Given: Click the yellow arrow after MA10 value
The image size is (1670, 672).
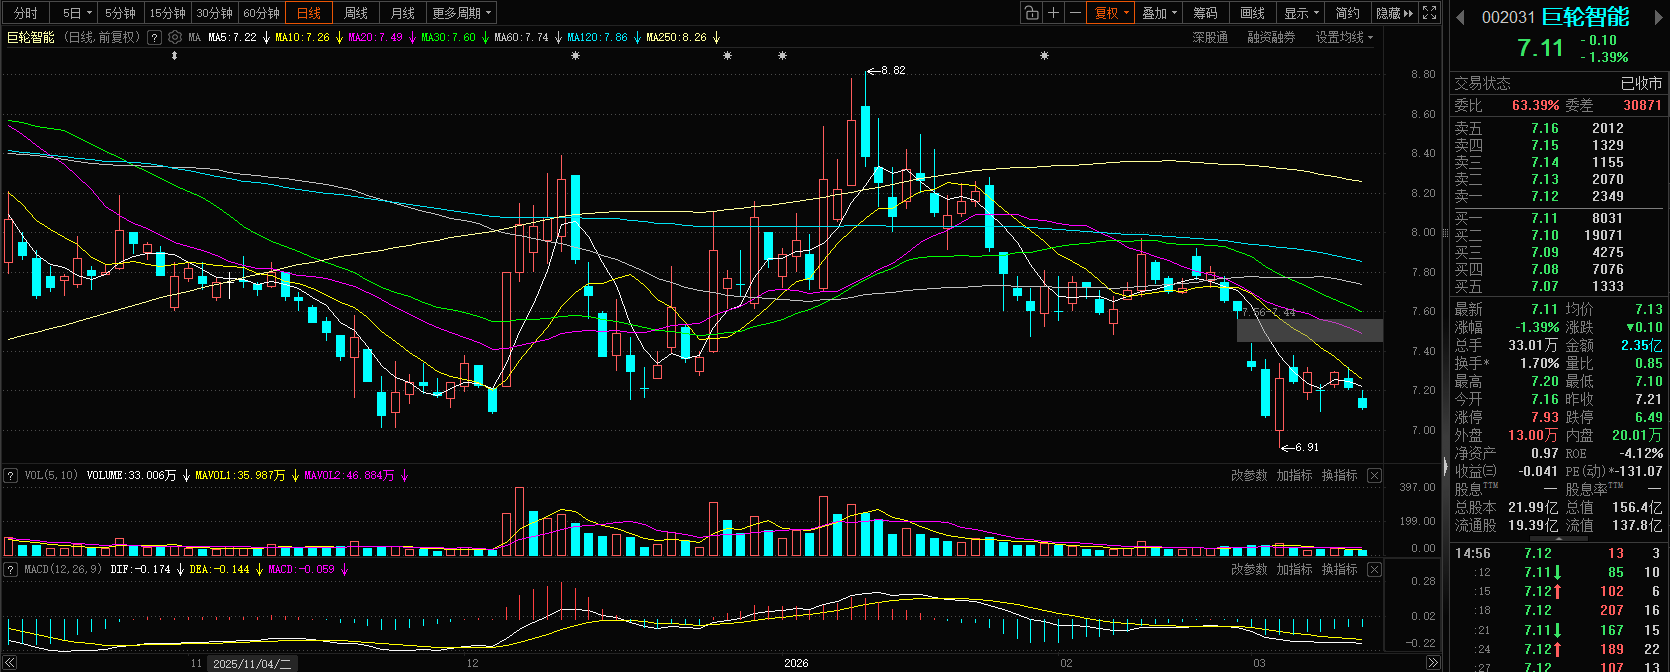Looking at the screenshot, I should click(x=339, y=37).
